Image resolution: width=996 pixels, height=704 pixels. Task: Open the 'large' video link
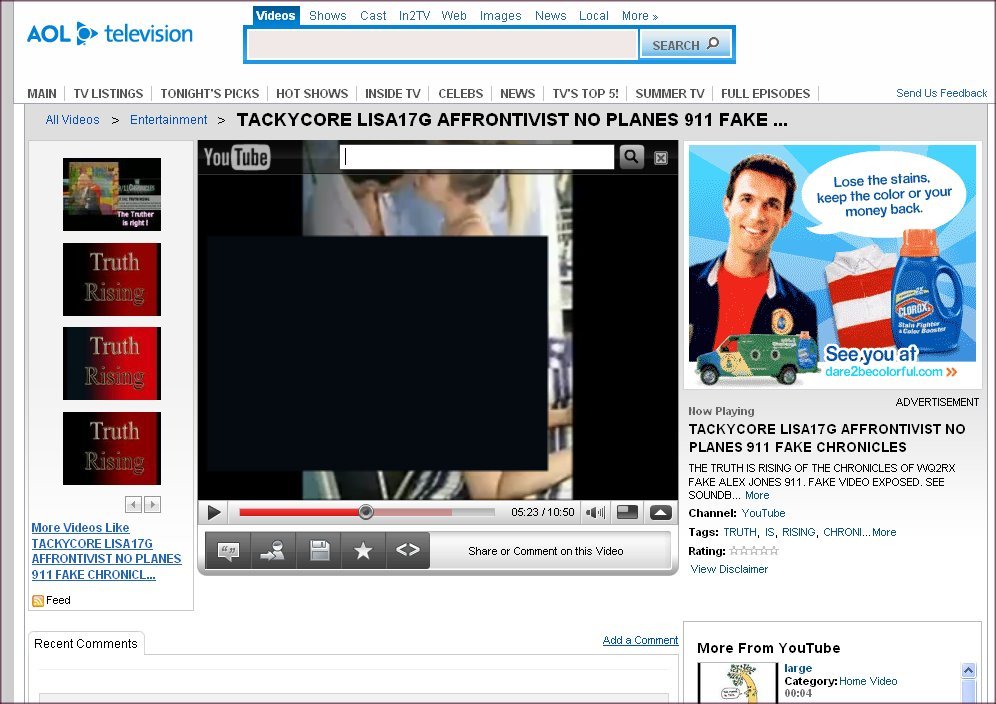click(x=798, y=668)
